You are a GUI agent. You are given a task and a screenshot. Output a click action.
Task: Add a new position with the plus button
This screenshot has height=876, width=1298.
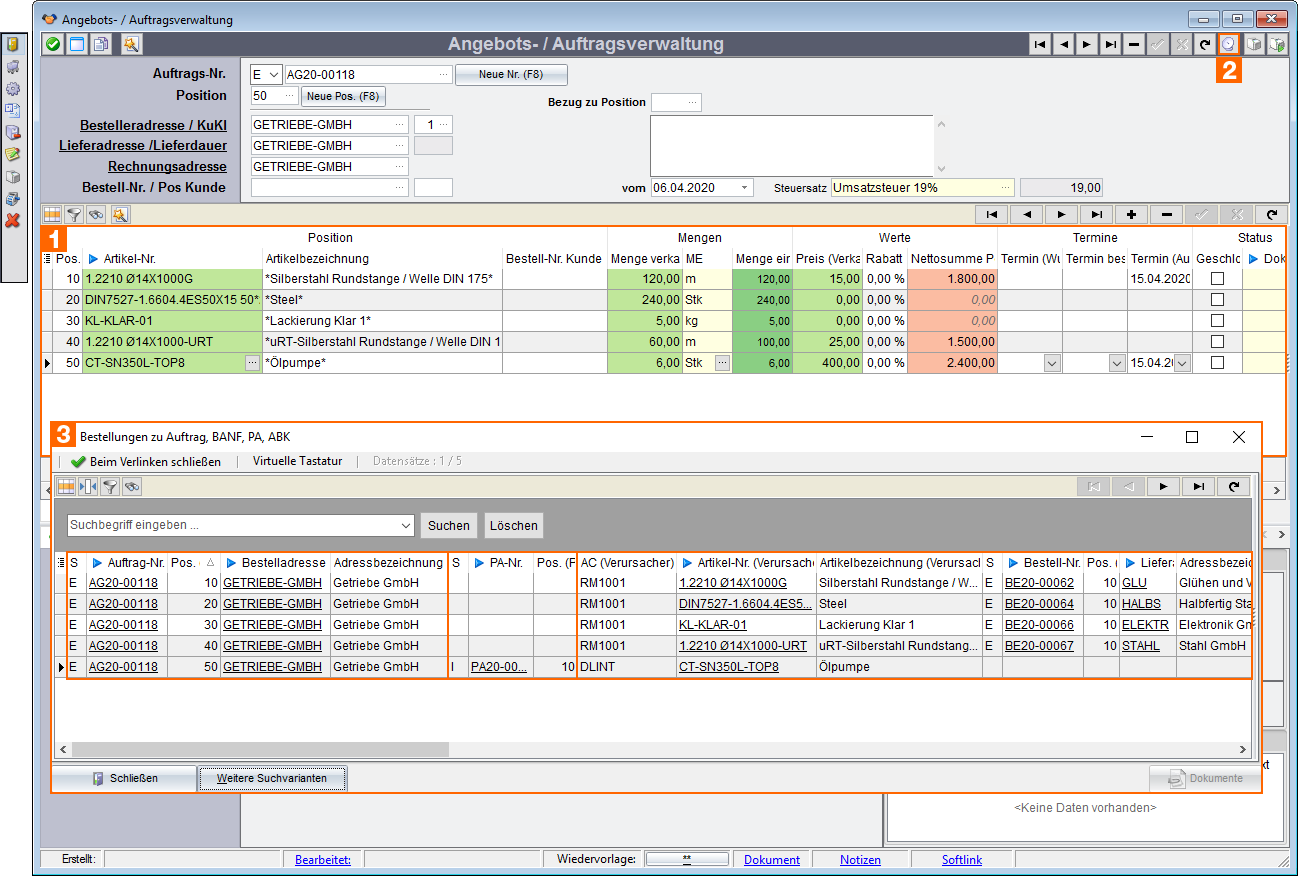click(1131, 214)
